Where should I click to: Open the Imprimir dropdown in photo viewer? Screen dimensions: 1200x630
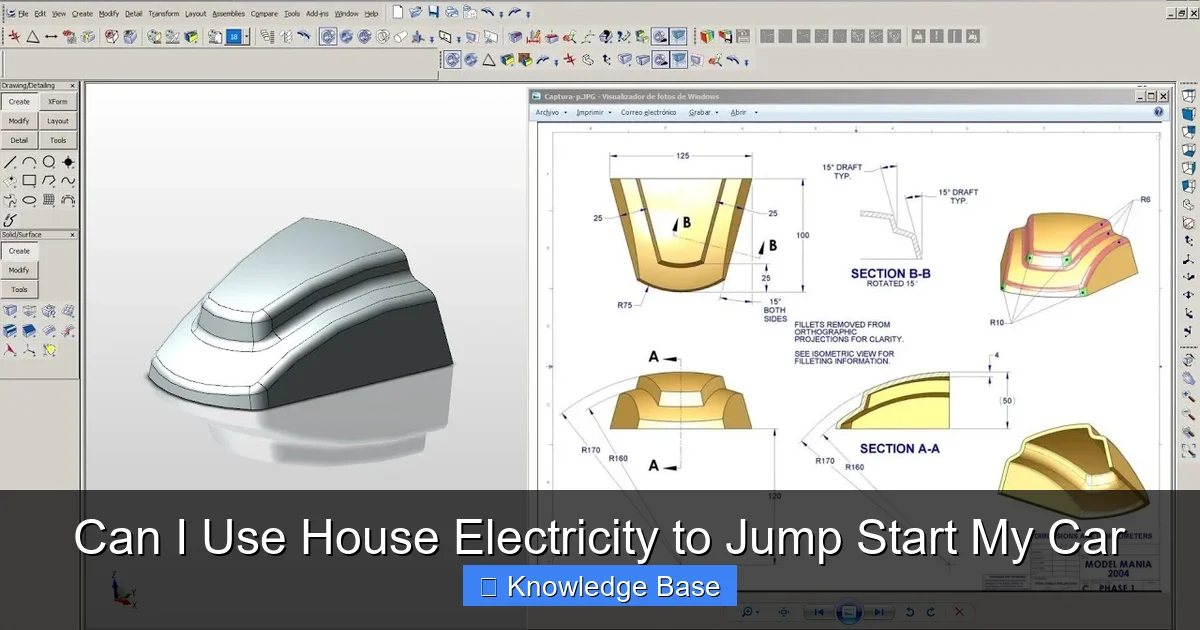[594, 112]
